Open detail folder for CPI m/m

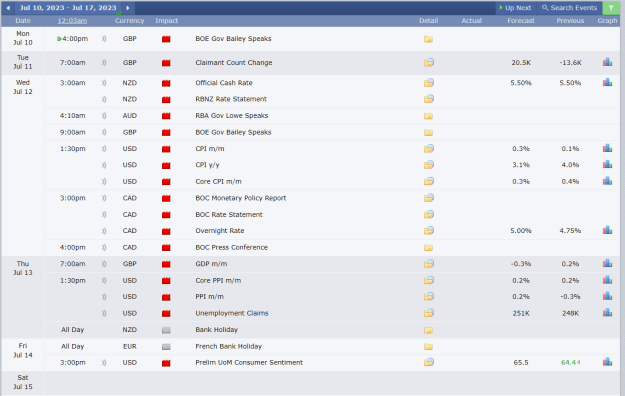[x=428, y=149]
